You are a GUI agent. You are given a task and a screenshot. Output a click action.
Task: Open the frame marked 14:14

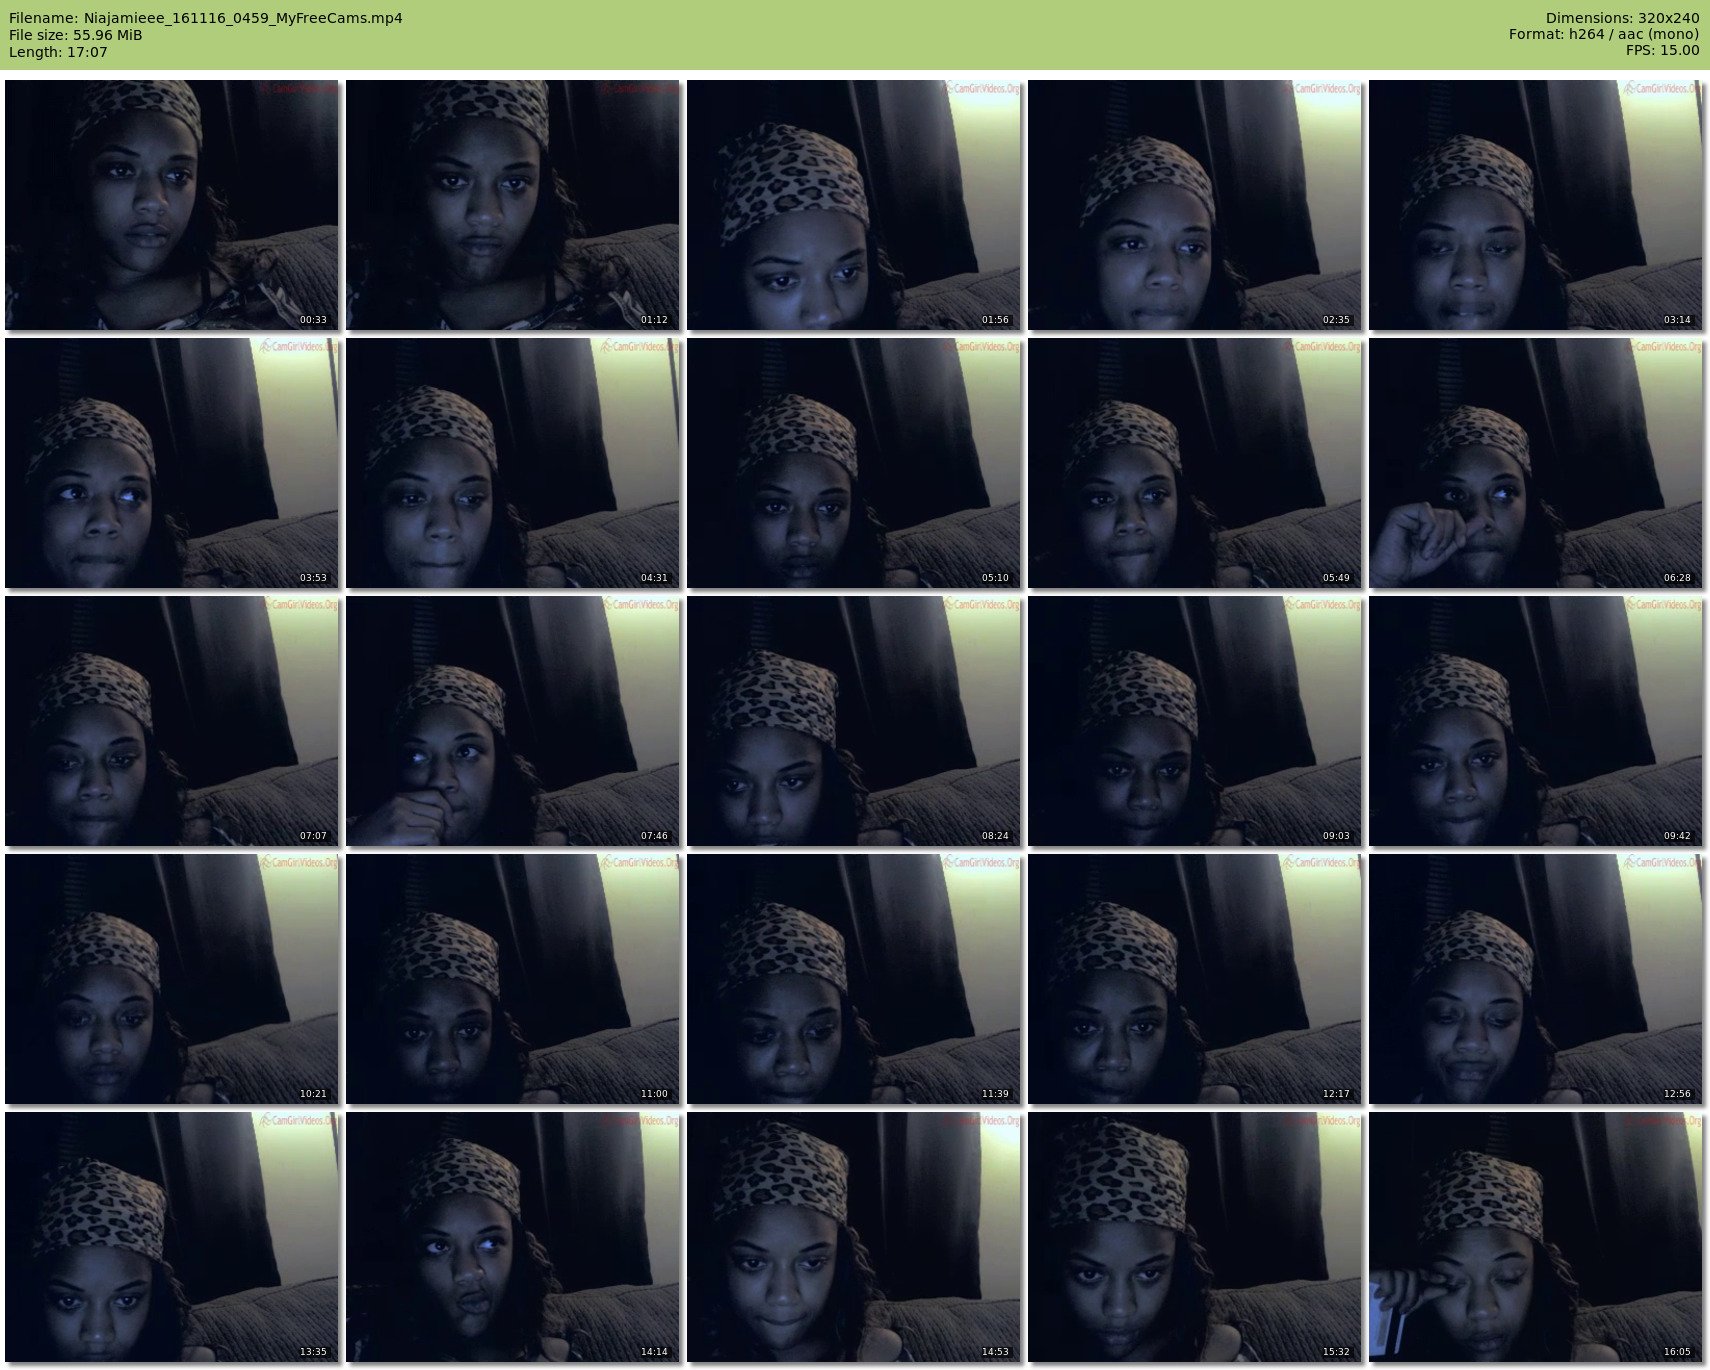[x=512, y=1237]
